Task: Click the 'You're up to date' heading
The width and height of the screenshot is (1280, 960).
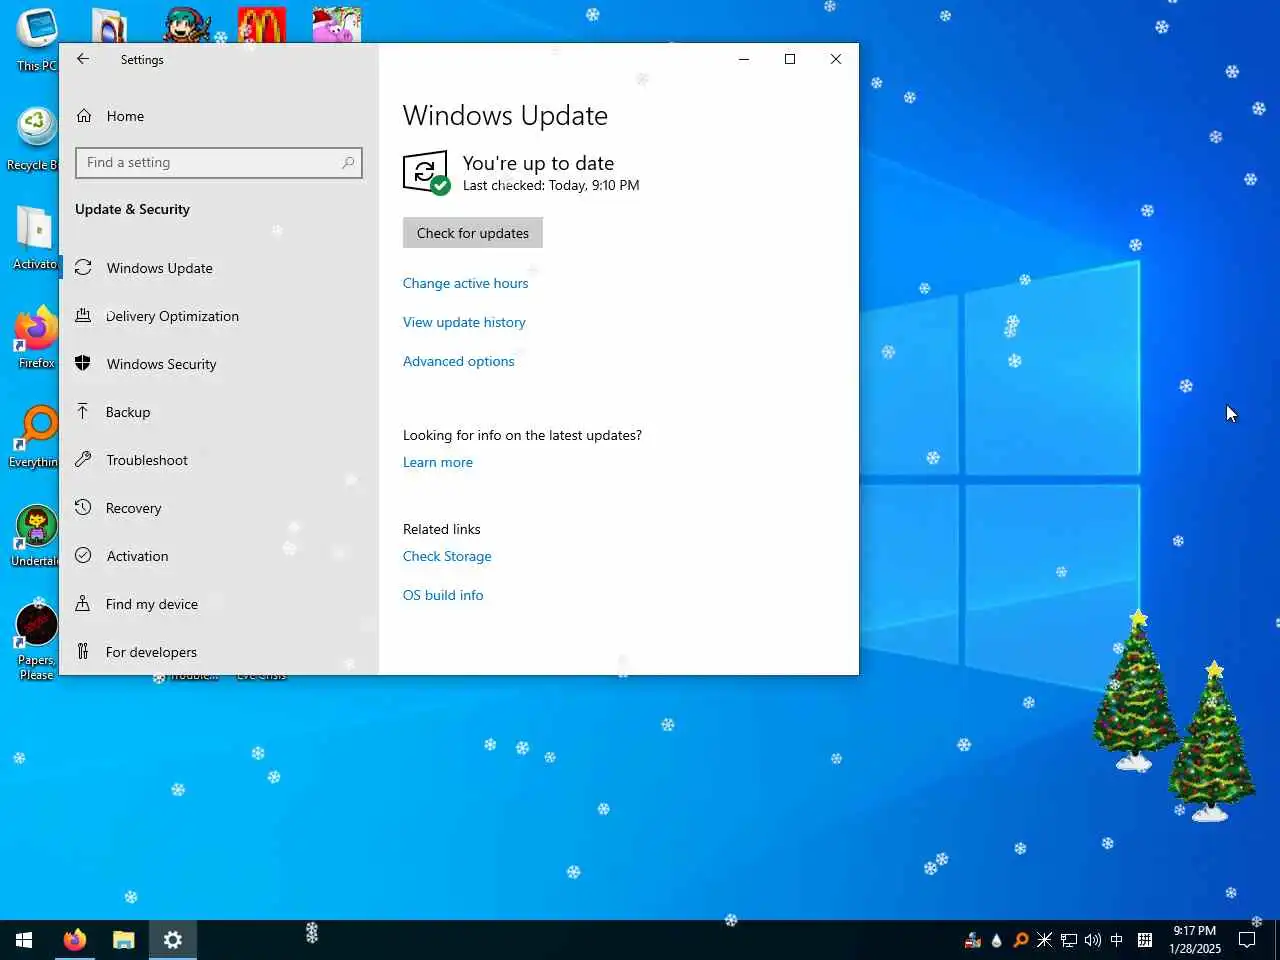Action: pyautogui.click(x=538, y=163)
